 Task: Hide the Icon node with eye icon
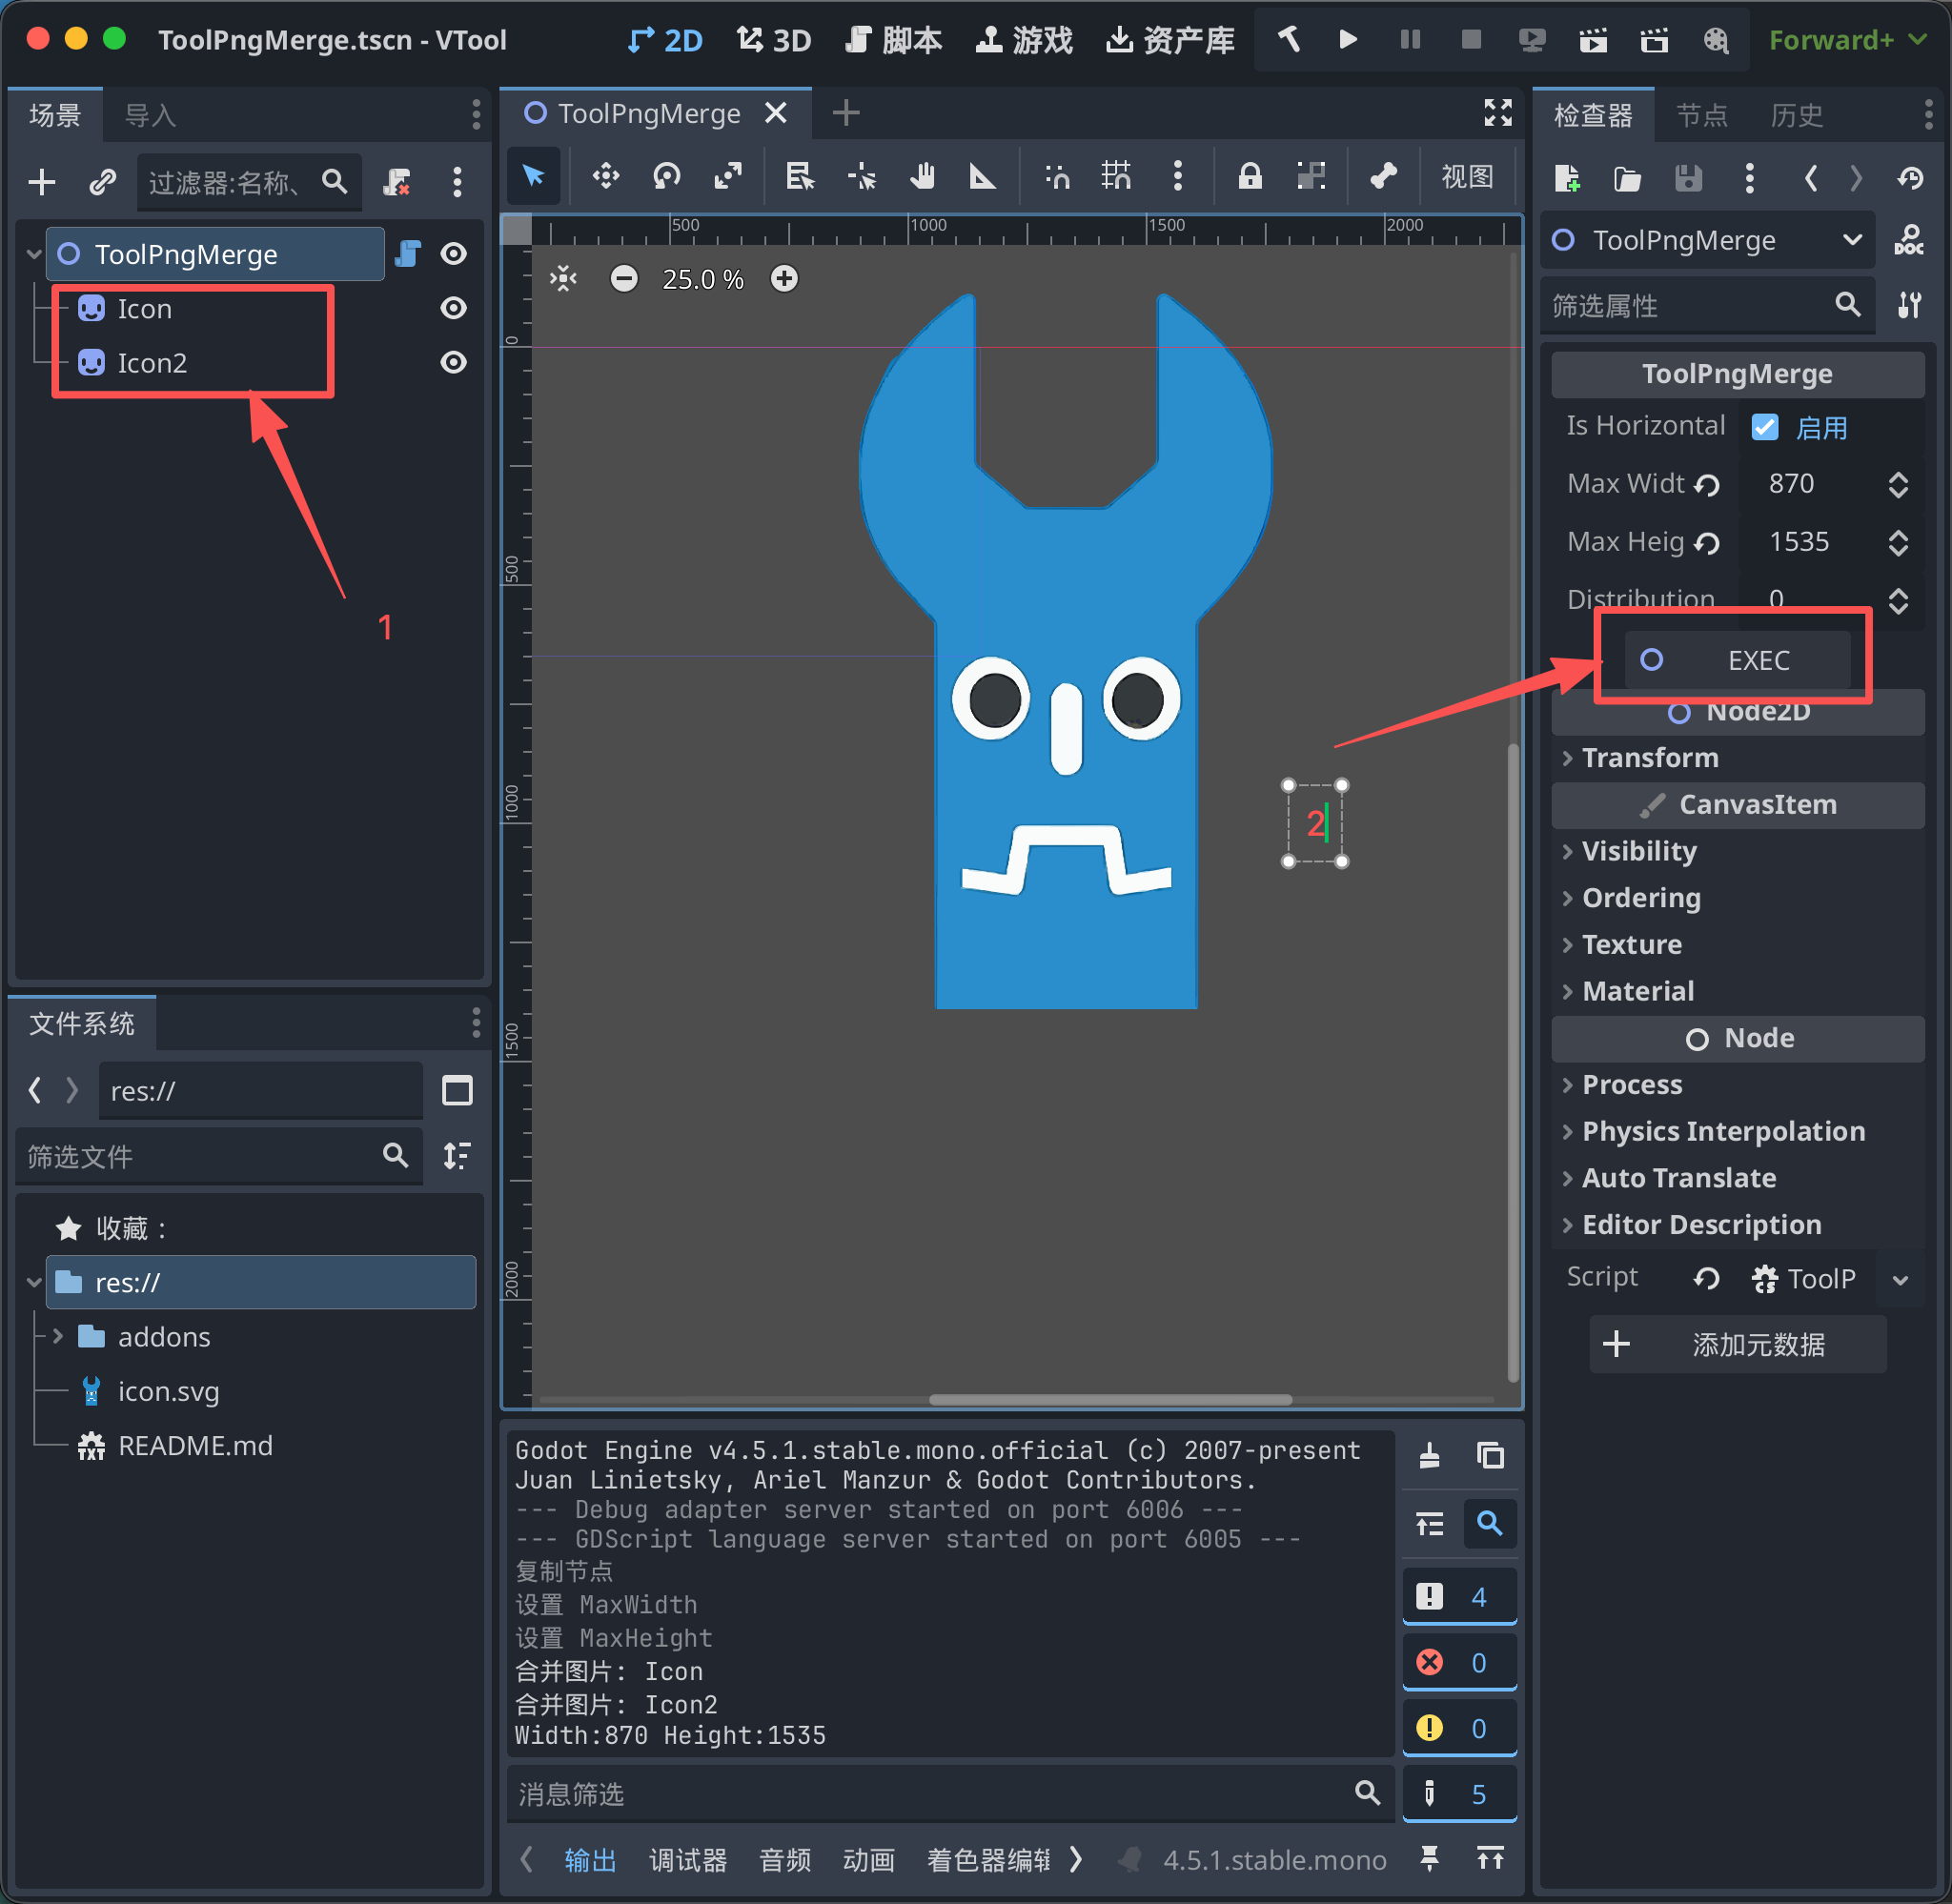point(453,308)
